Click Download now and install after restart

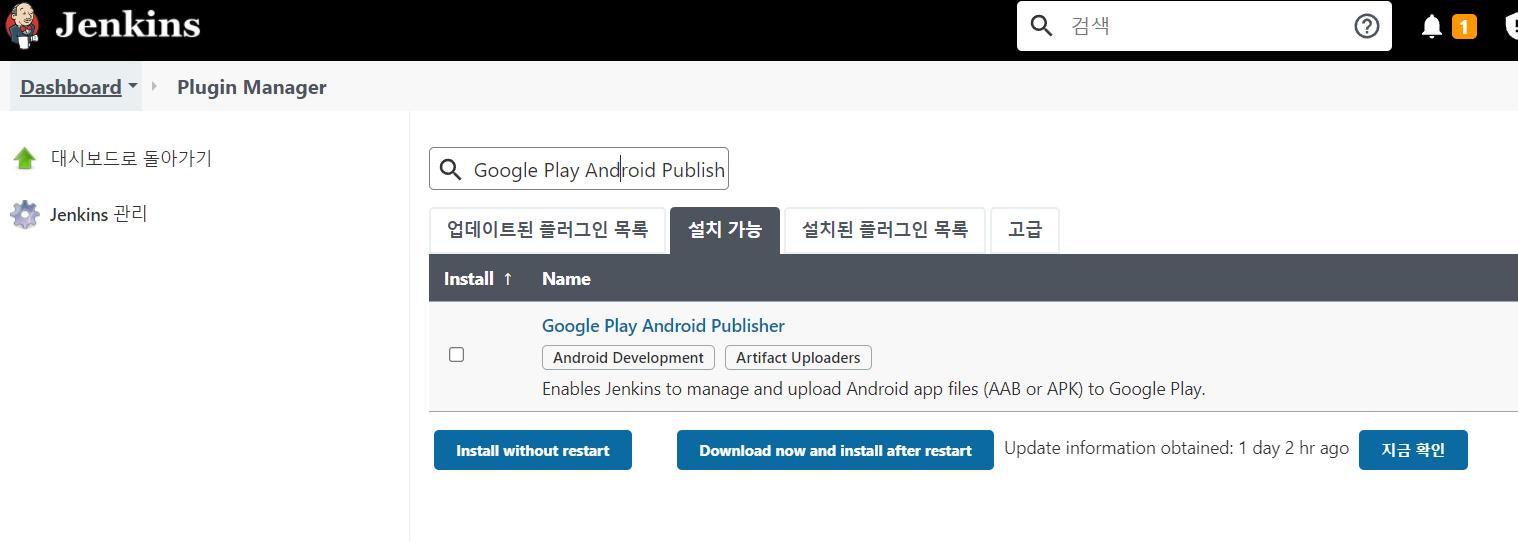835,450
